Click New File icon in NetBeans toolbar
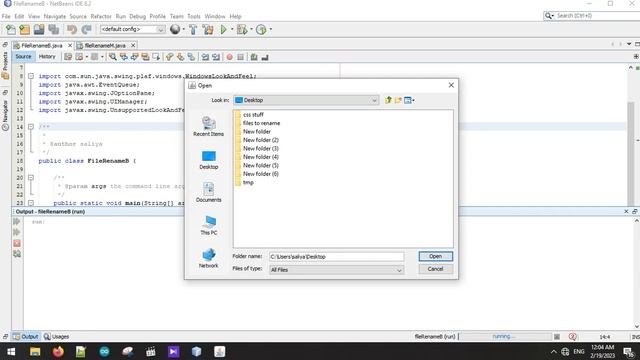 tap(11, 29)
